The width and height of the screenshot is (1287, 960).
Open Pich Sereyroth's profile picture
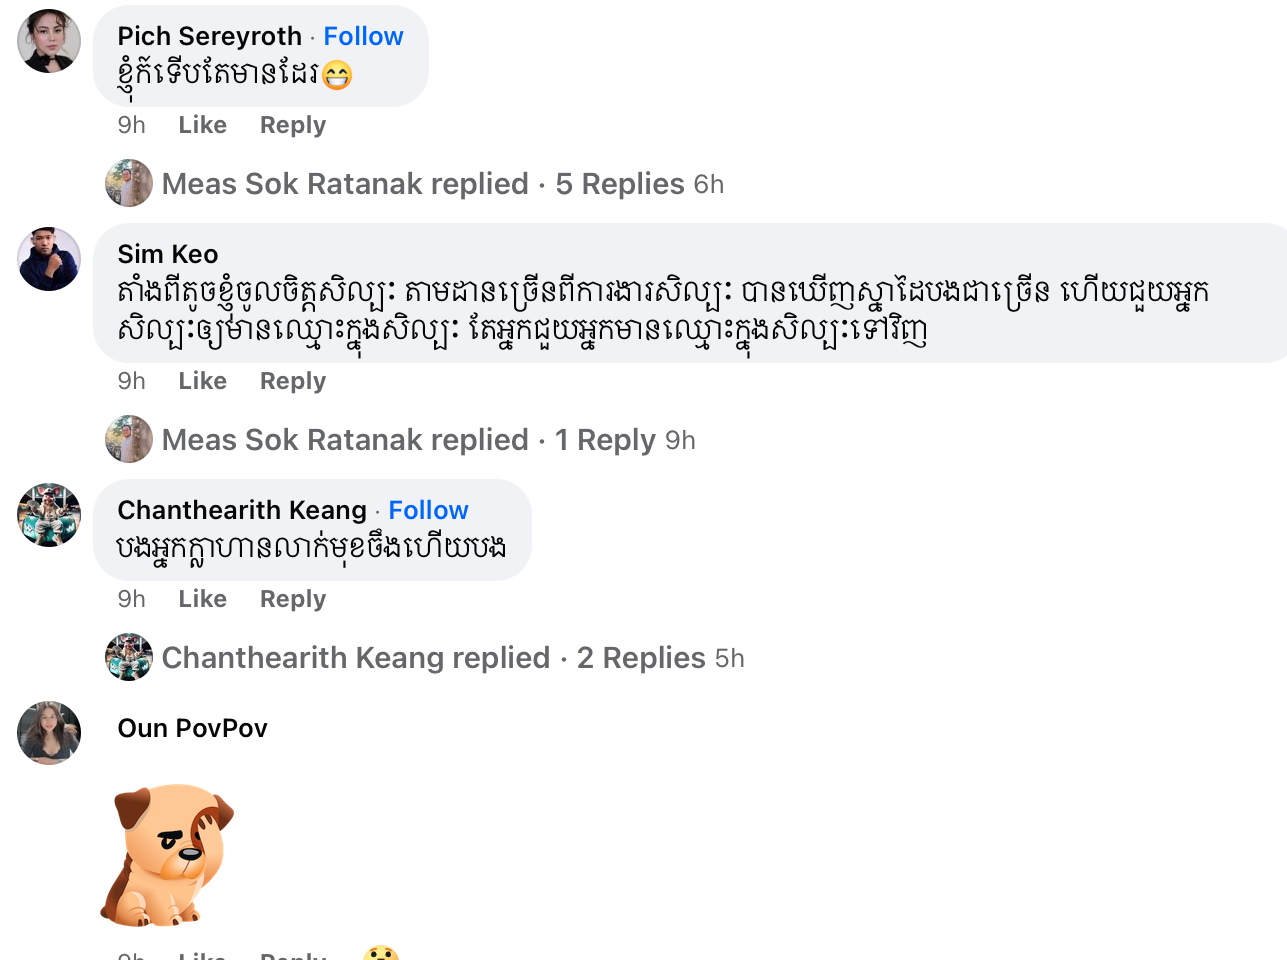[49, 41]
